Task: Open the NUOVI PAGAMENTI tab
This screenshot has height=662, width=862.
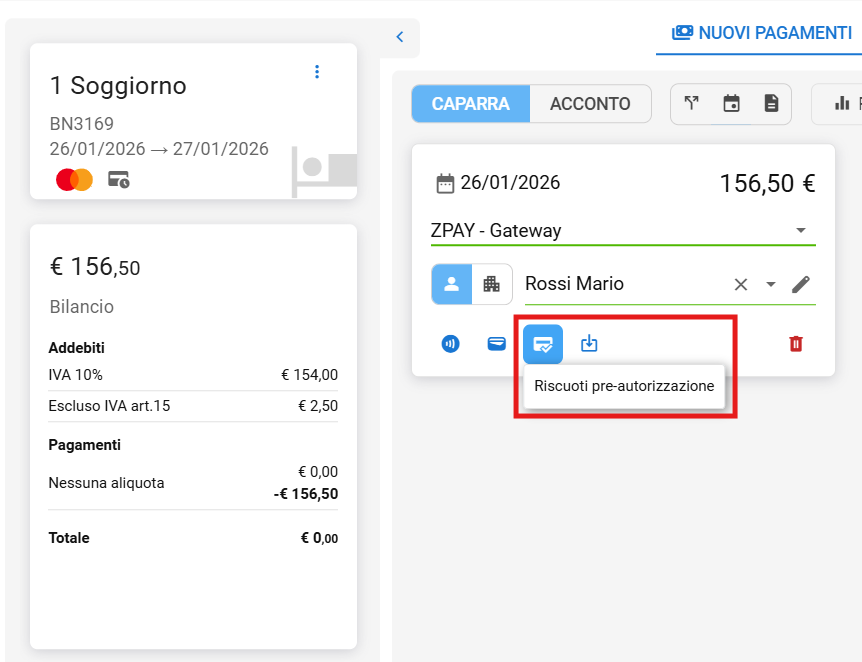Action: pyautogui.click(x=762, y=33)
